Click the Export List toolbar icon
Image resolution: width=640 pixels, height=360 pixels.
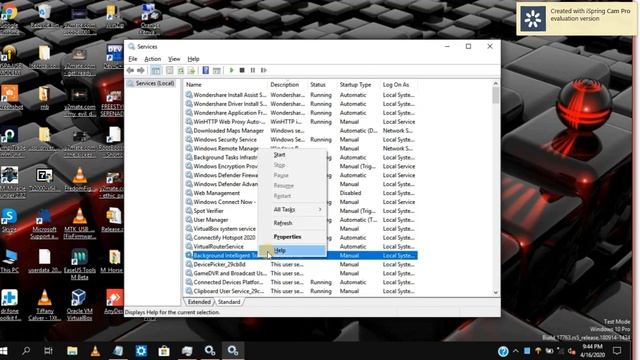coord(191,70)
